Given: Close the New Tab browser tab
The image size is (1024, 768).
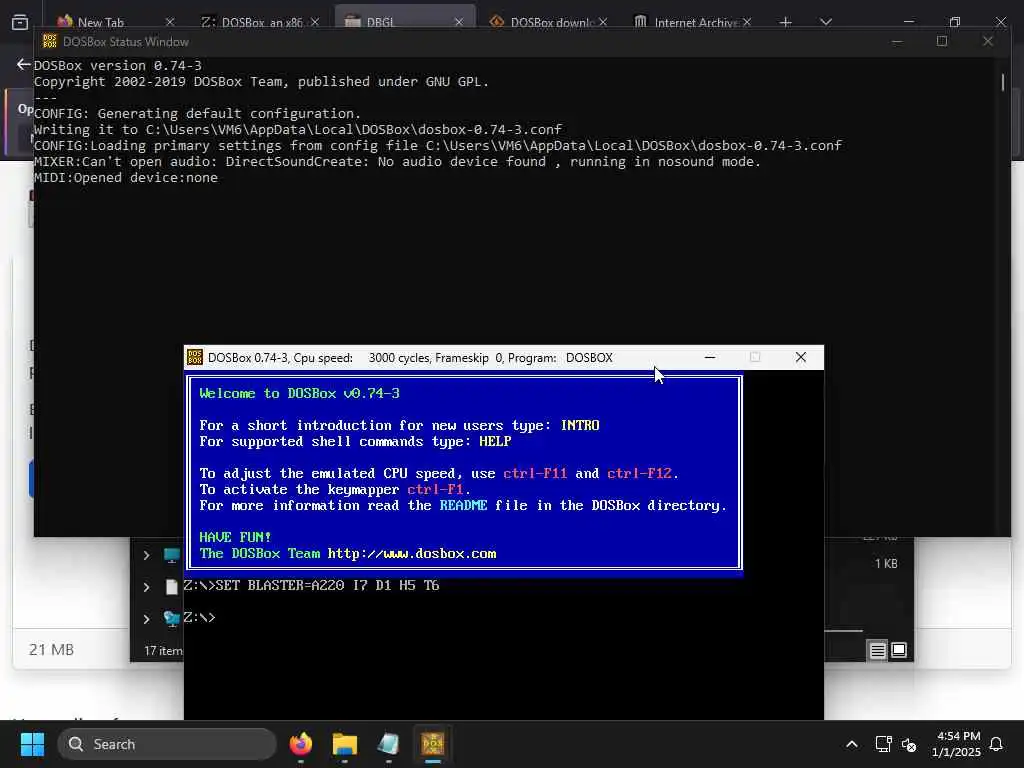Looking at the screenshot, I should (x=170, y=22).
